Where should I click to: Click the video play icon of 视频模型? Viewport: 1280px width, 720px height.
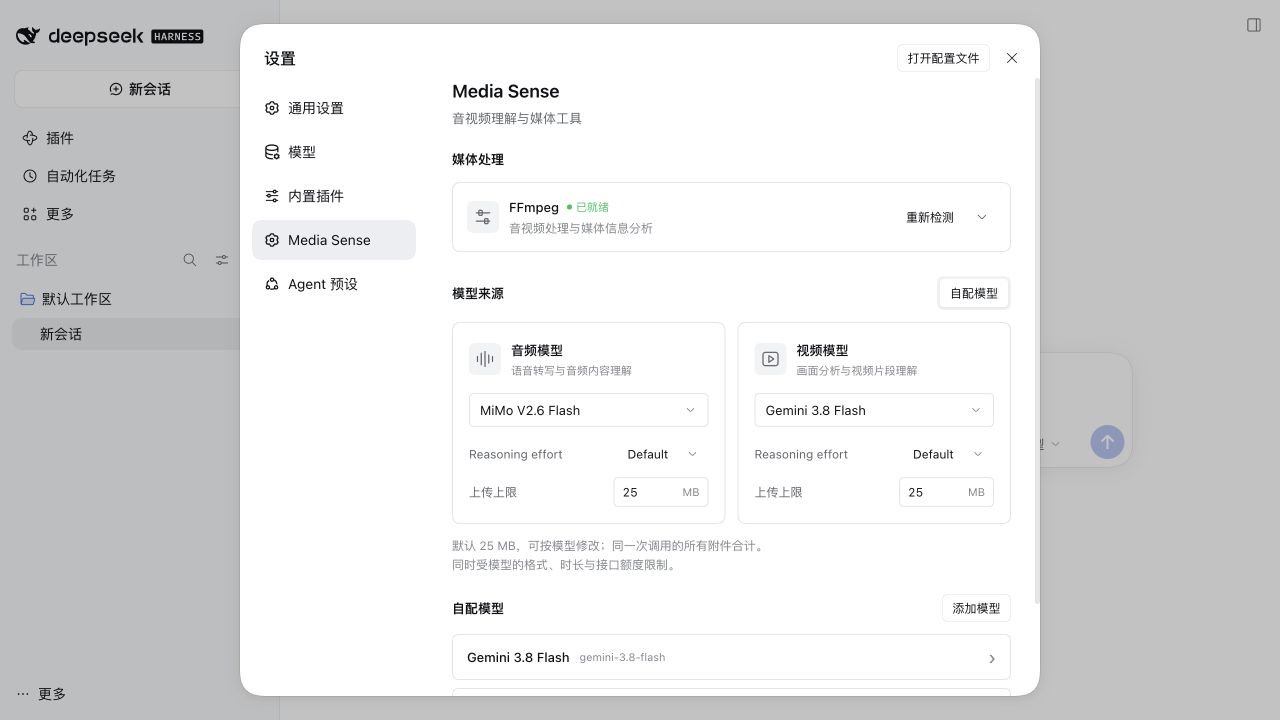point(770,359)
